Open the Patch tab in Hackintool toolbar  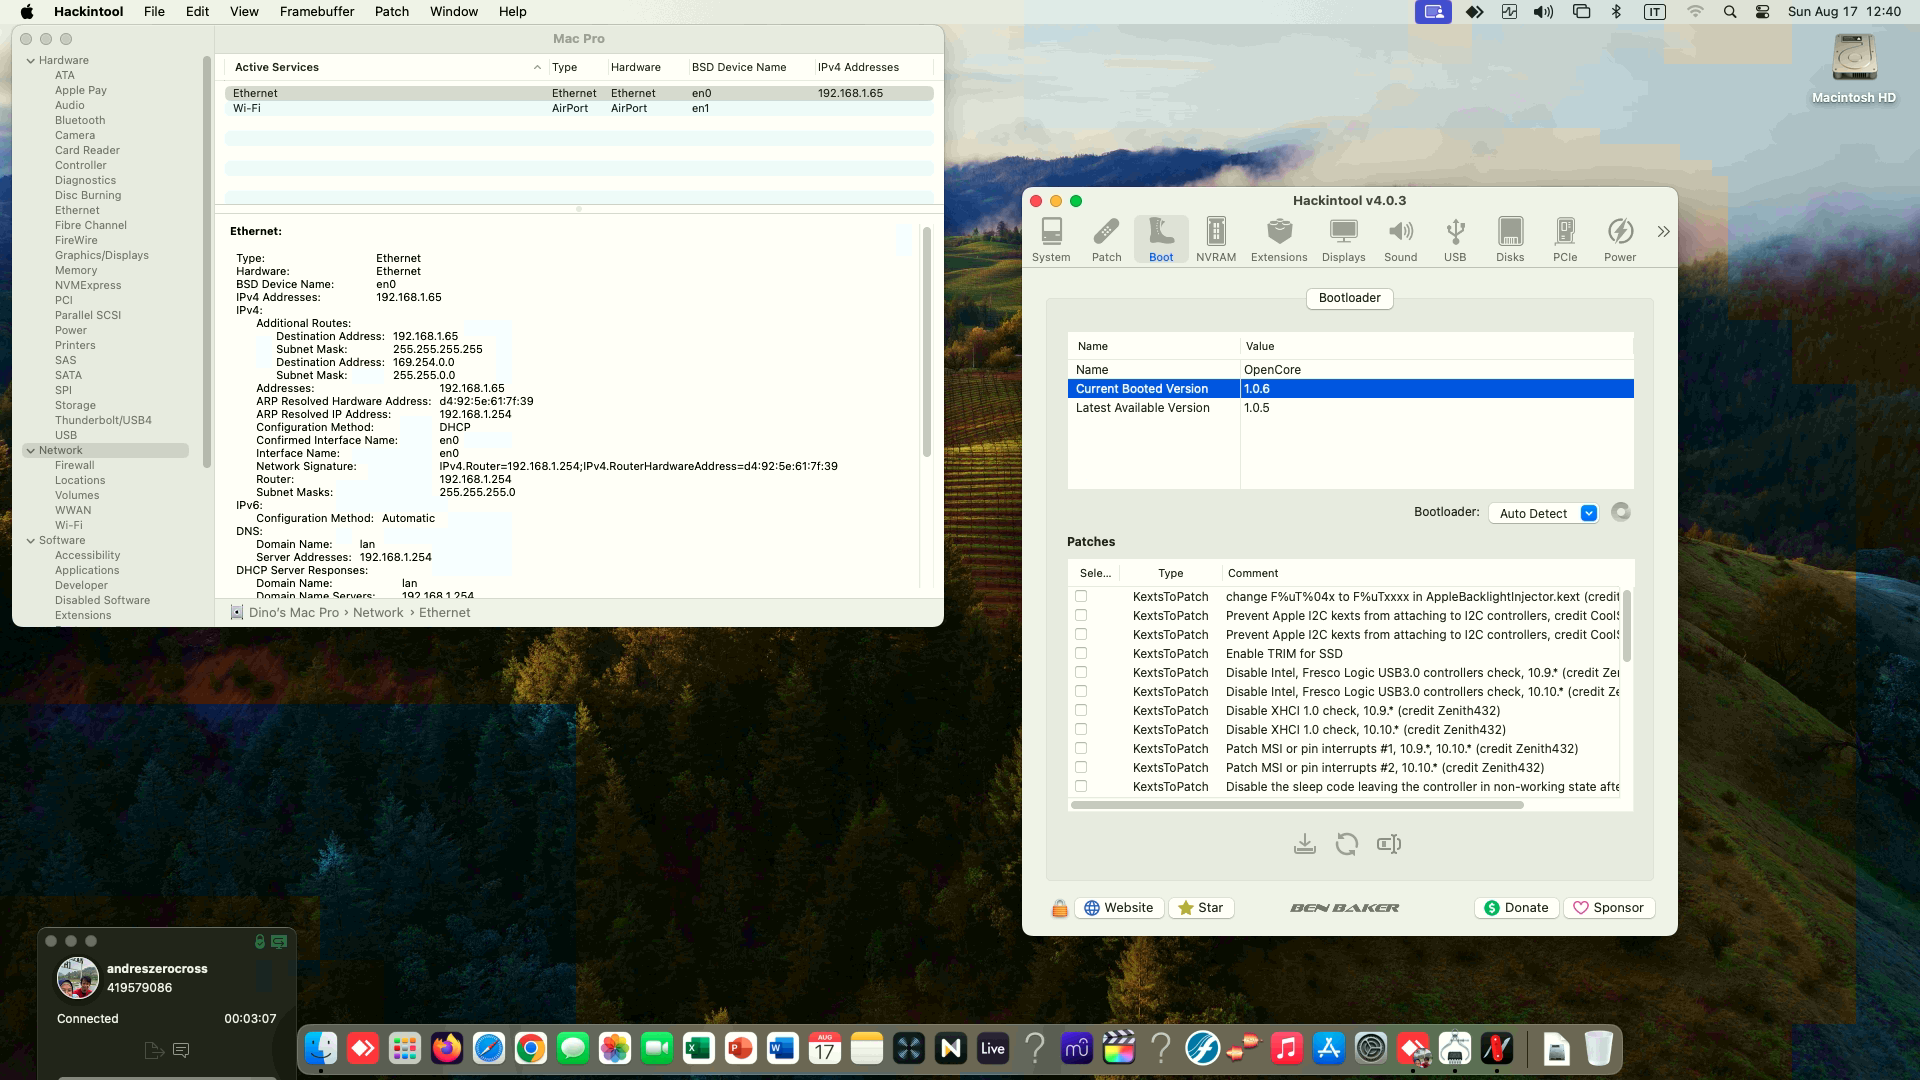coord(1106,240)
